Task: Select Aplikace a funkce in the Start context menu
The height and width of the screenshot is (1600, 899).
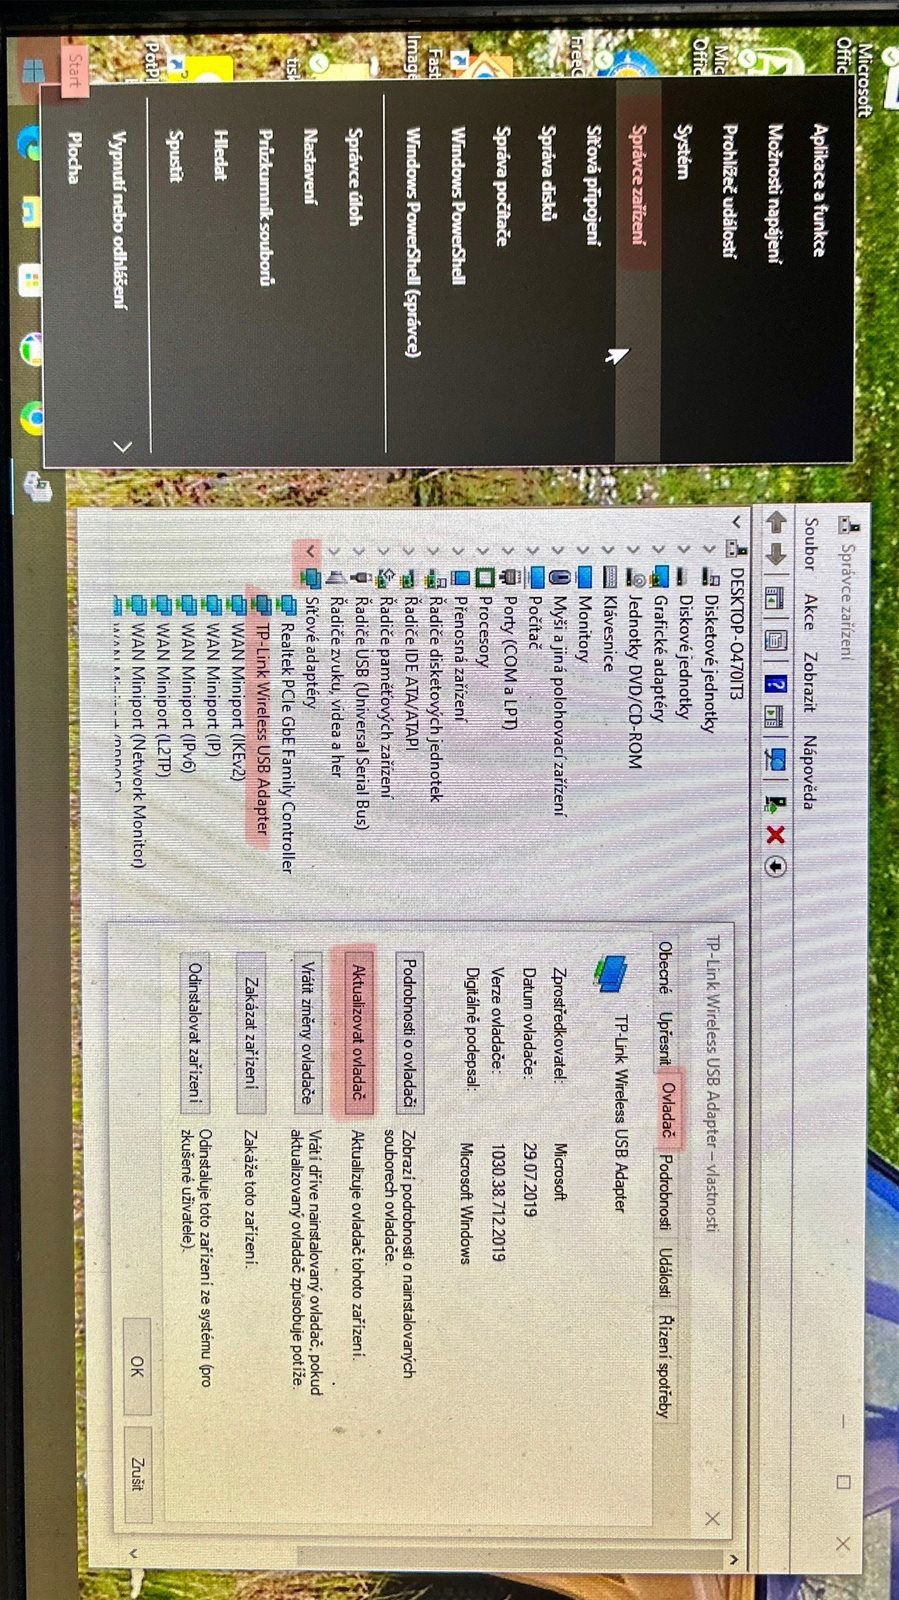Action: coord(819,190)
